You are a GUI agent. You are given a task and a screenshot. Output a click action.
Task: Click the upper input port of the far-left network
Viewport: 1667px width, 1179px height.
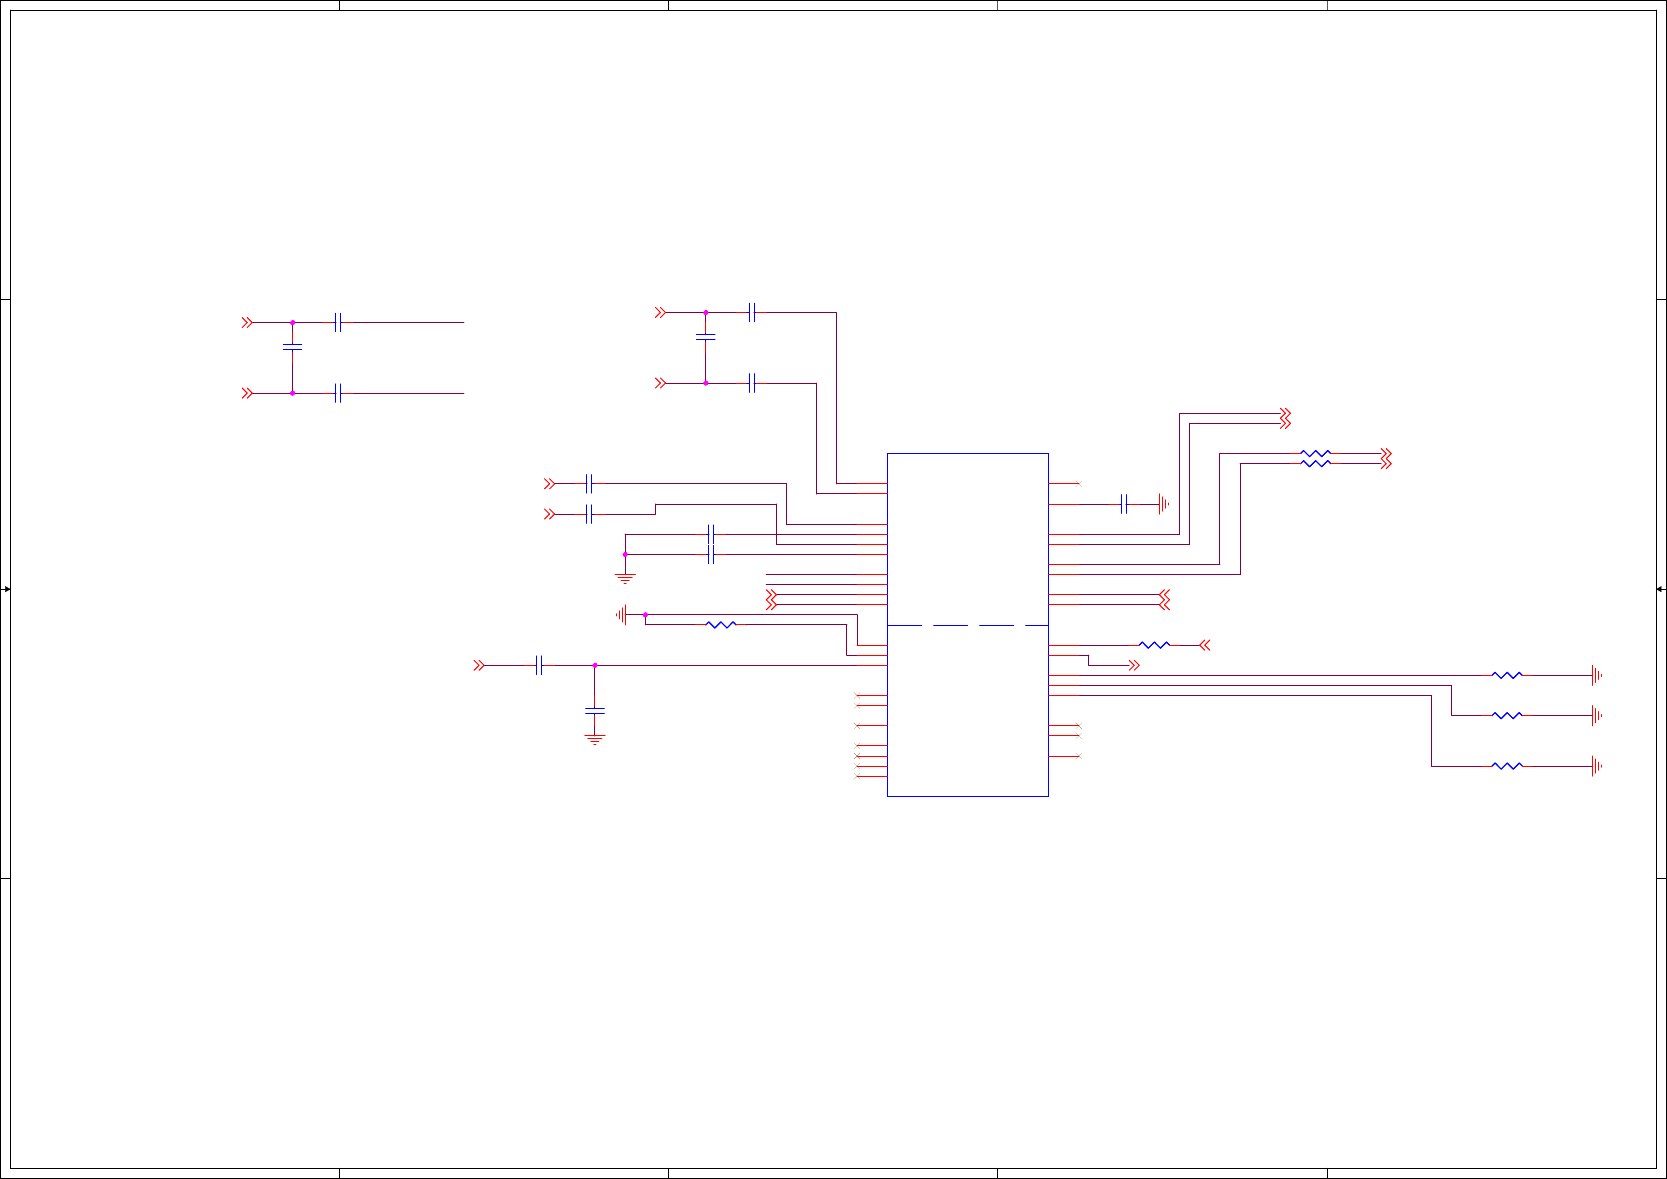tap(247, 323)
